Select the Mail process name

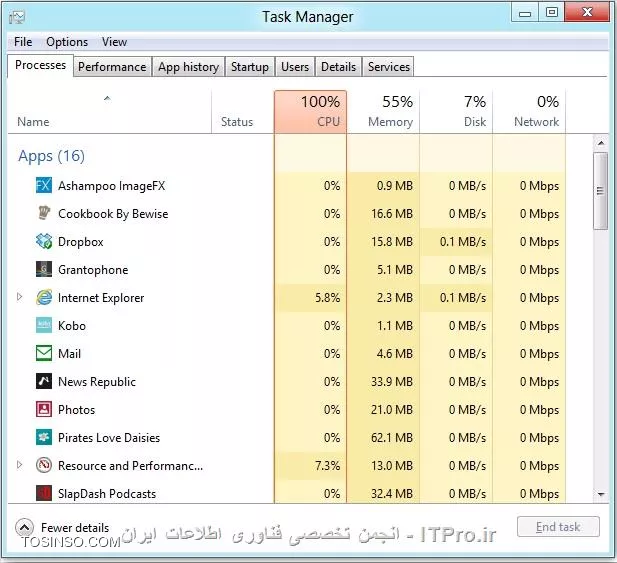click(x=69, y=354)
